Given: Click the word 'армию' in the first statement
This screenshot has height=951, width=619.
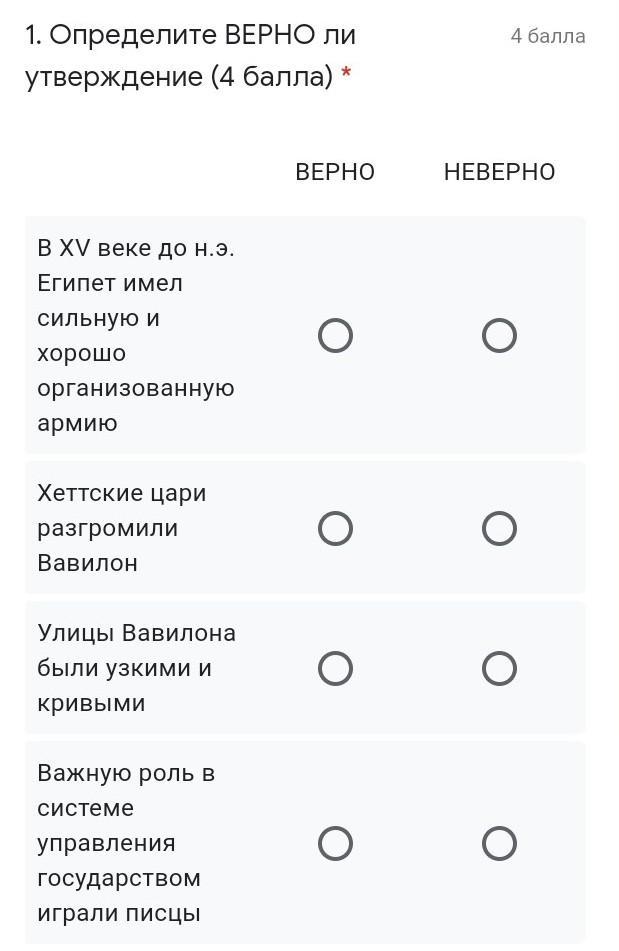Looking at the screenshot, I should (77, 423).
